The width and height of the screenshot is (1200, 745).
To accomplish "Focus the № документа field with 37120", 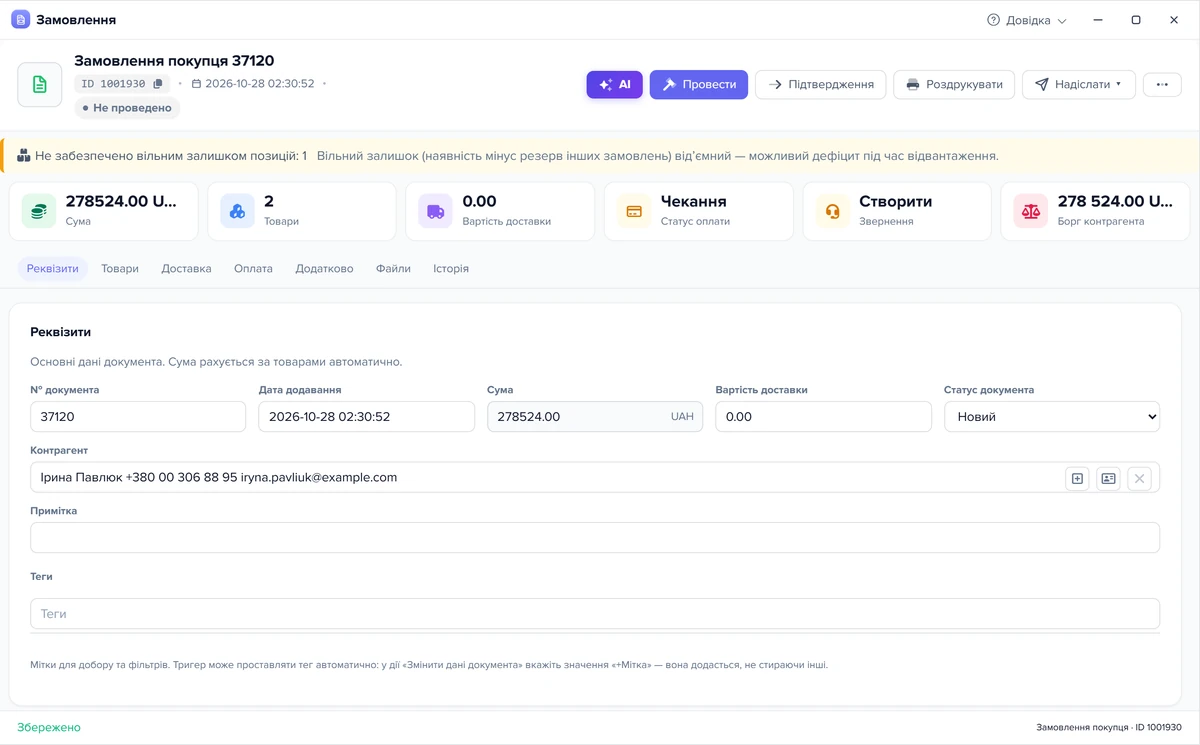I will tap(138, 417).
